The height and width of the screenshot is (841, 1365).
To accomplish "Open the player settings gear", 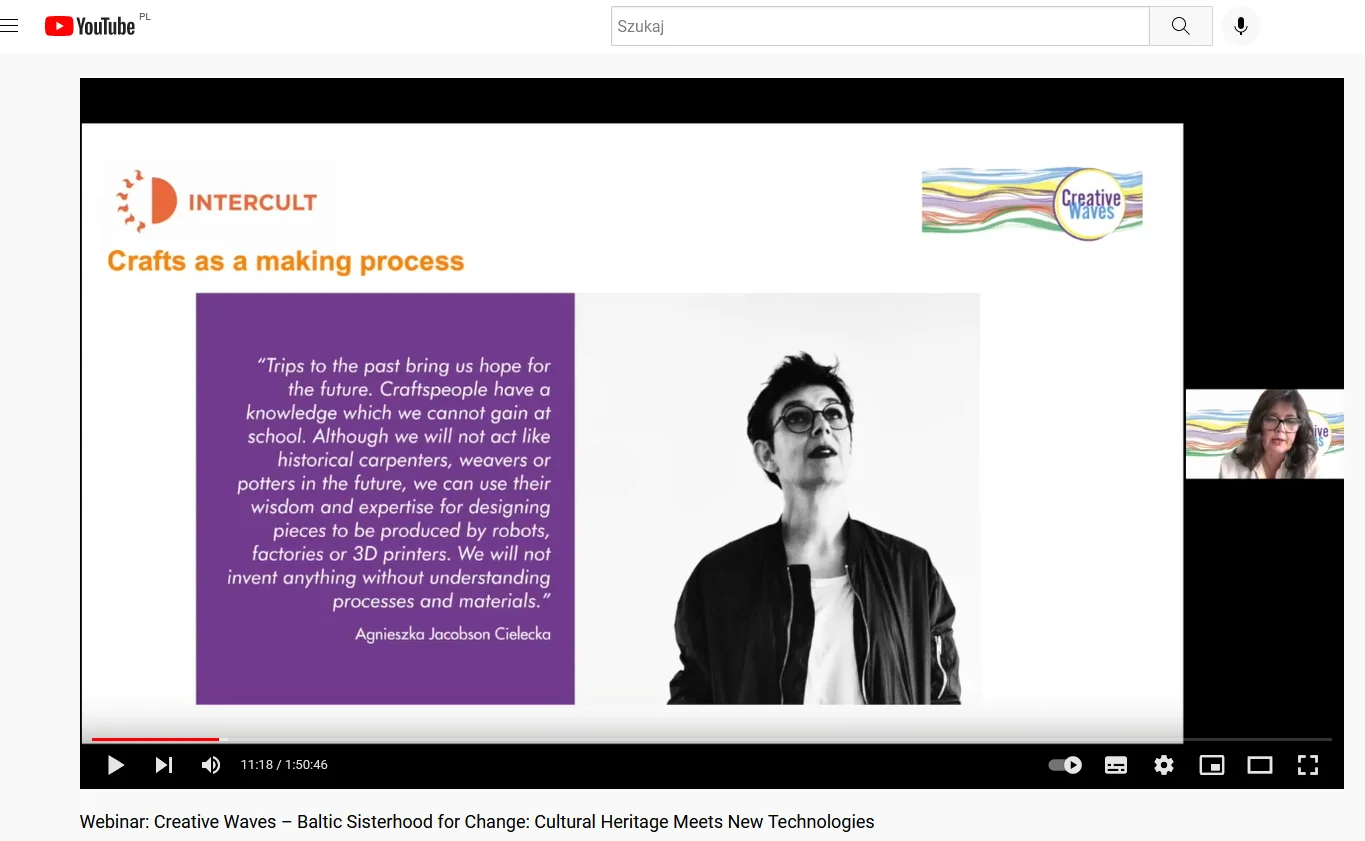I will click(1164, 765).
